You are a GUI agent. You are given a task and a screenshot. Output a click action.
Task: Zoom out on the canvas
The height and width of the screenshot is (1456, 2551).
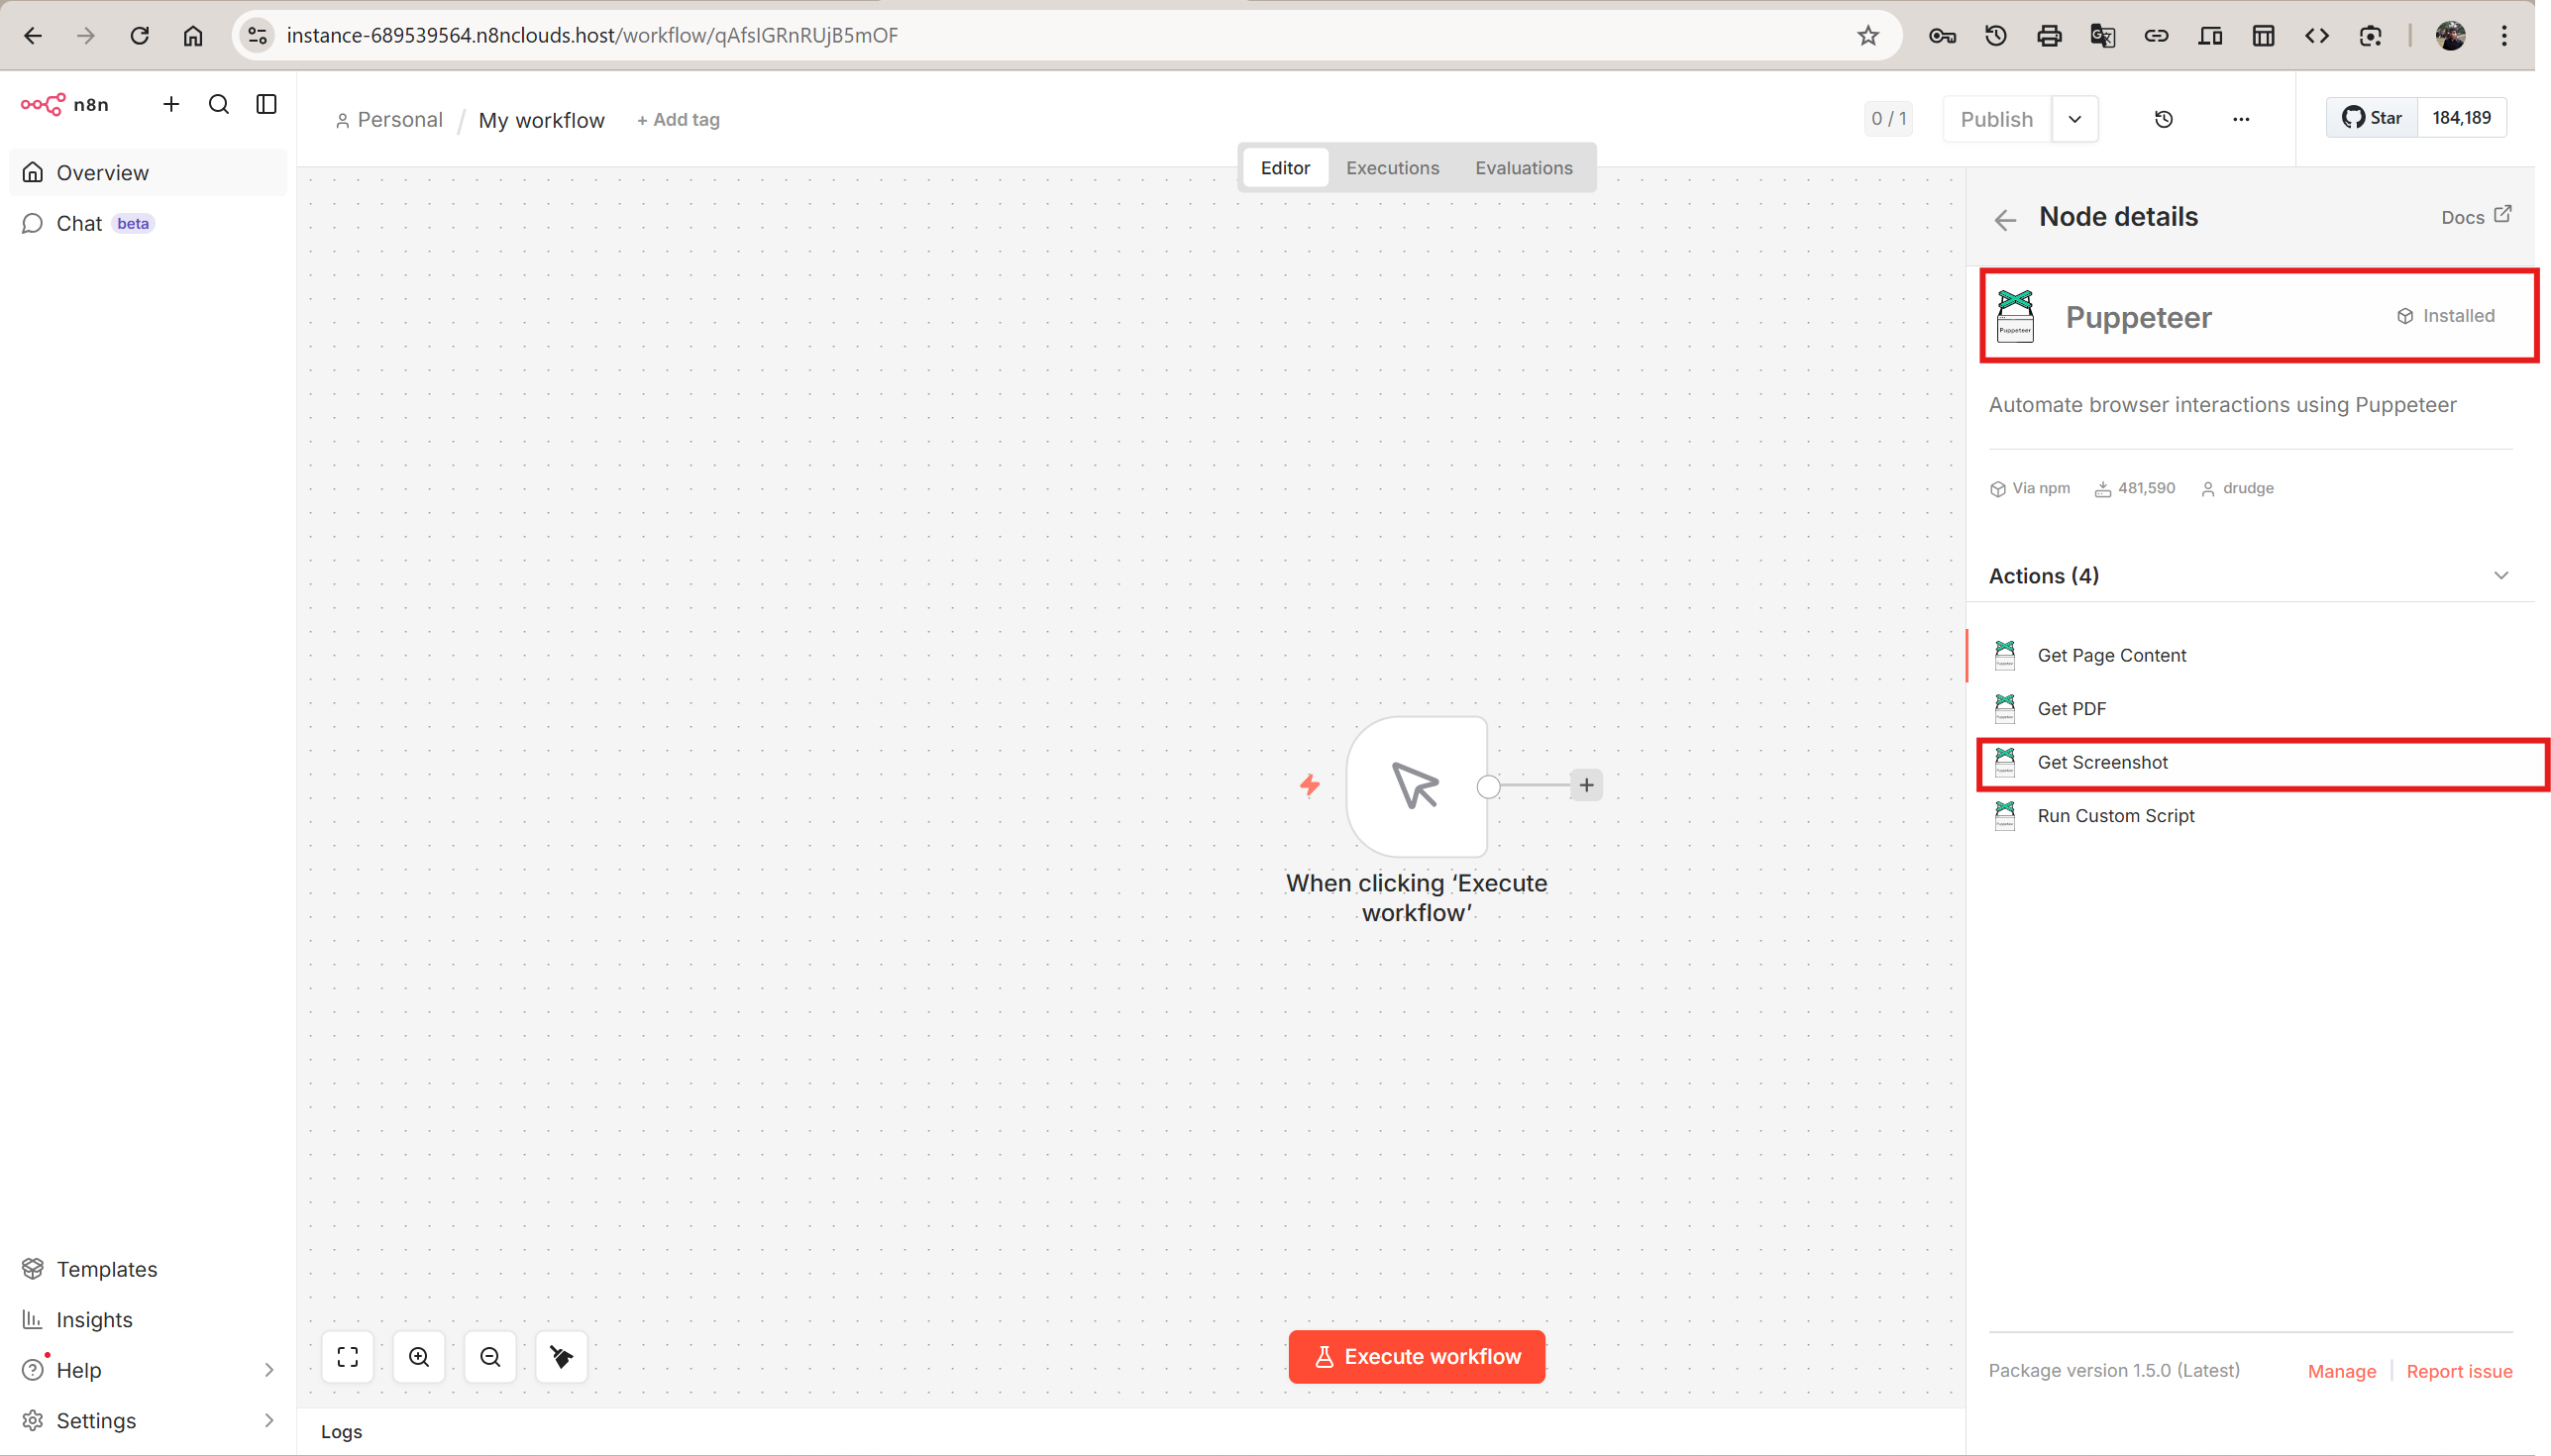coord(490,1357)
